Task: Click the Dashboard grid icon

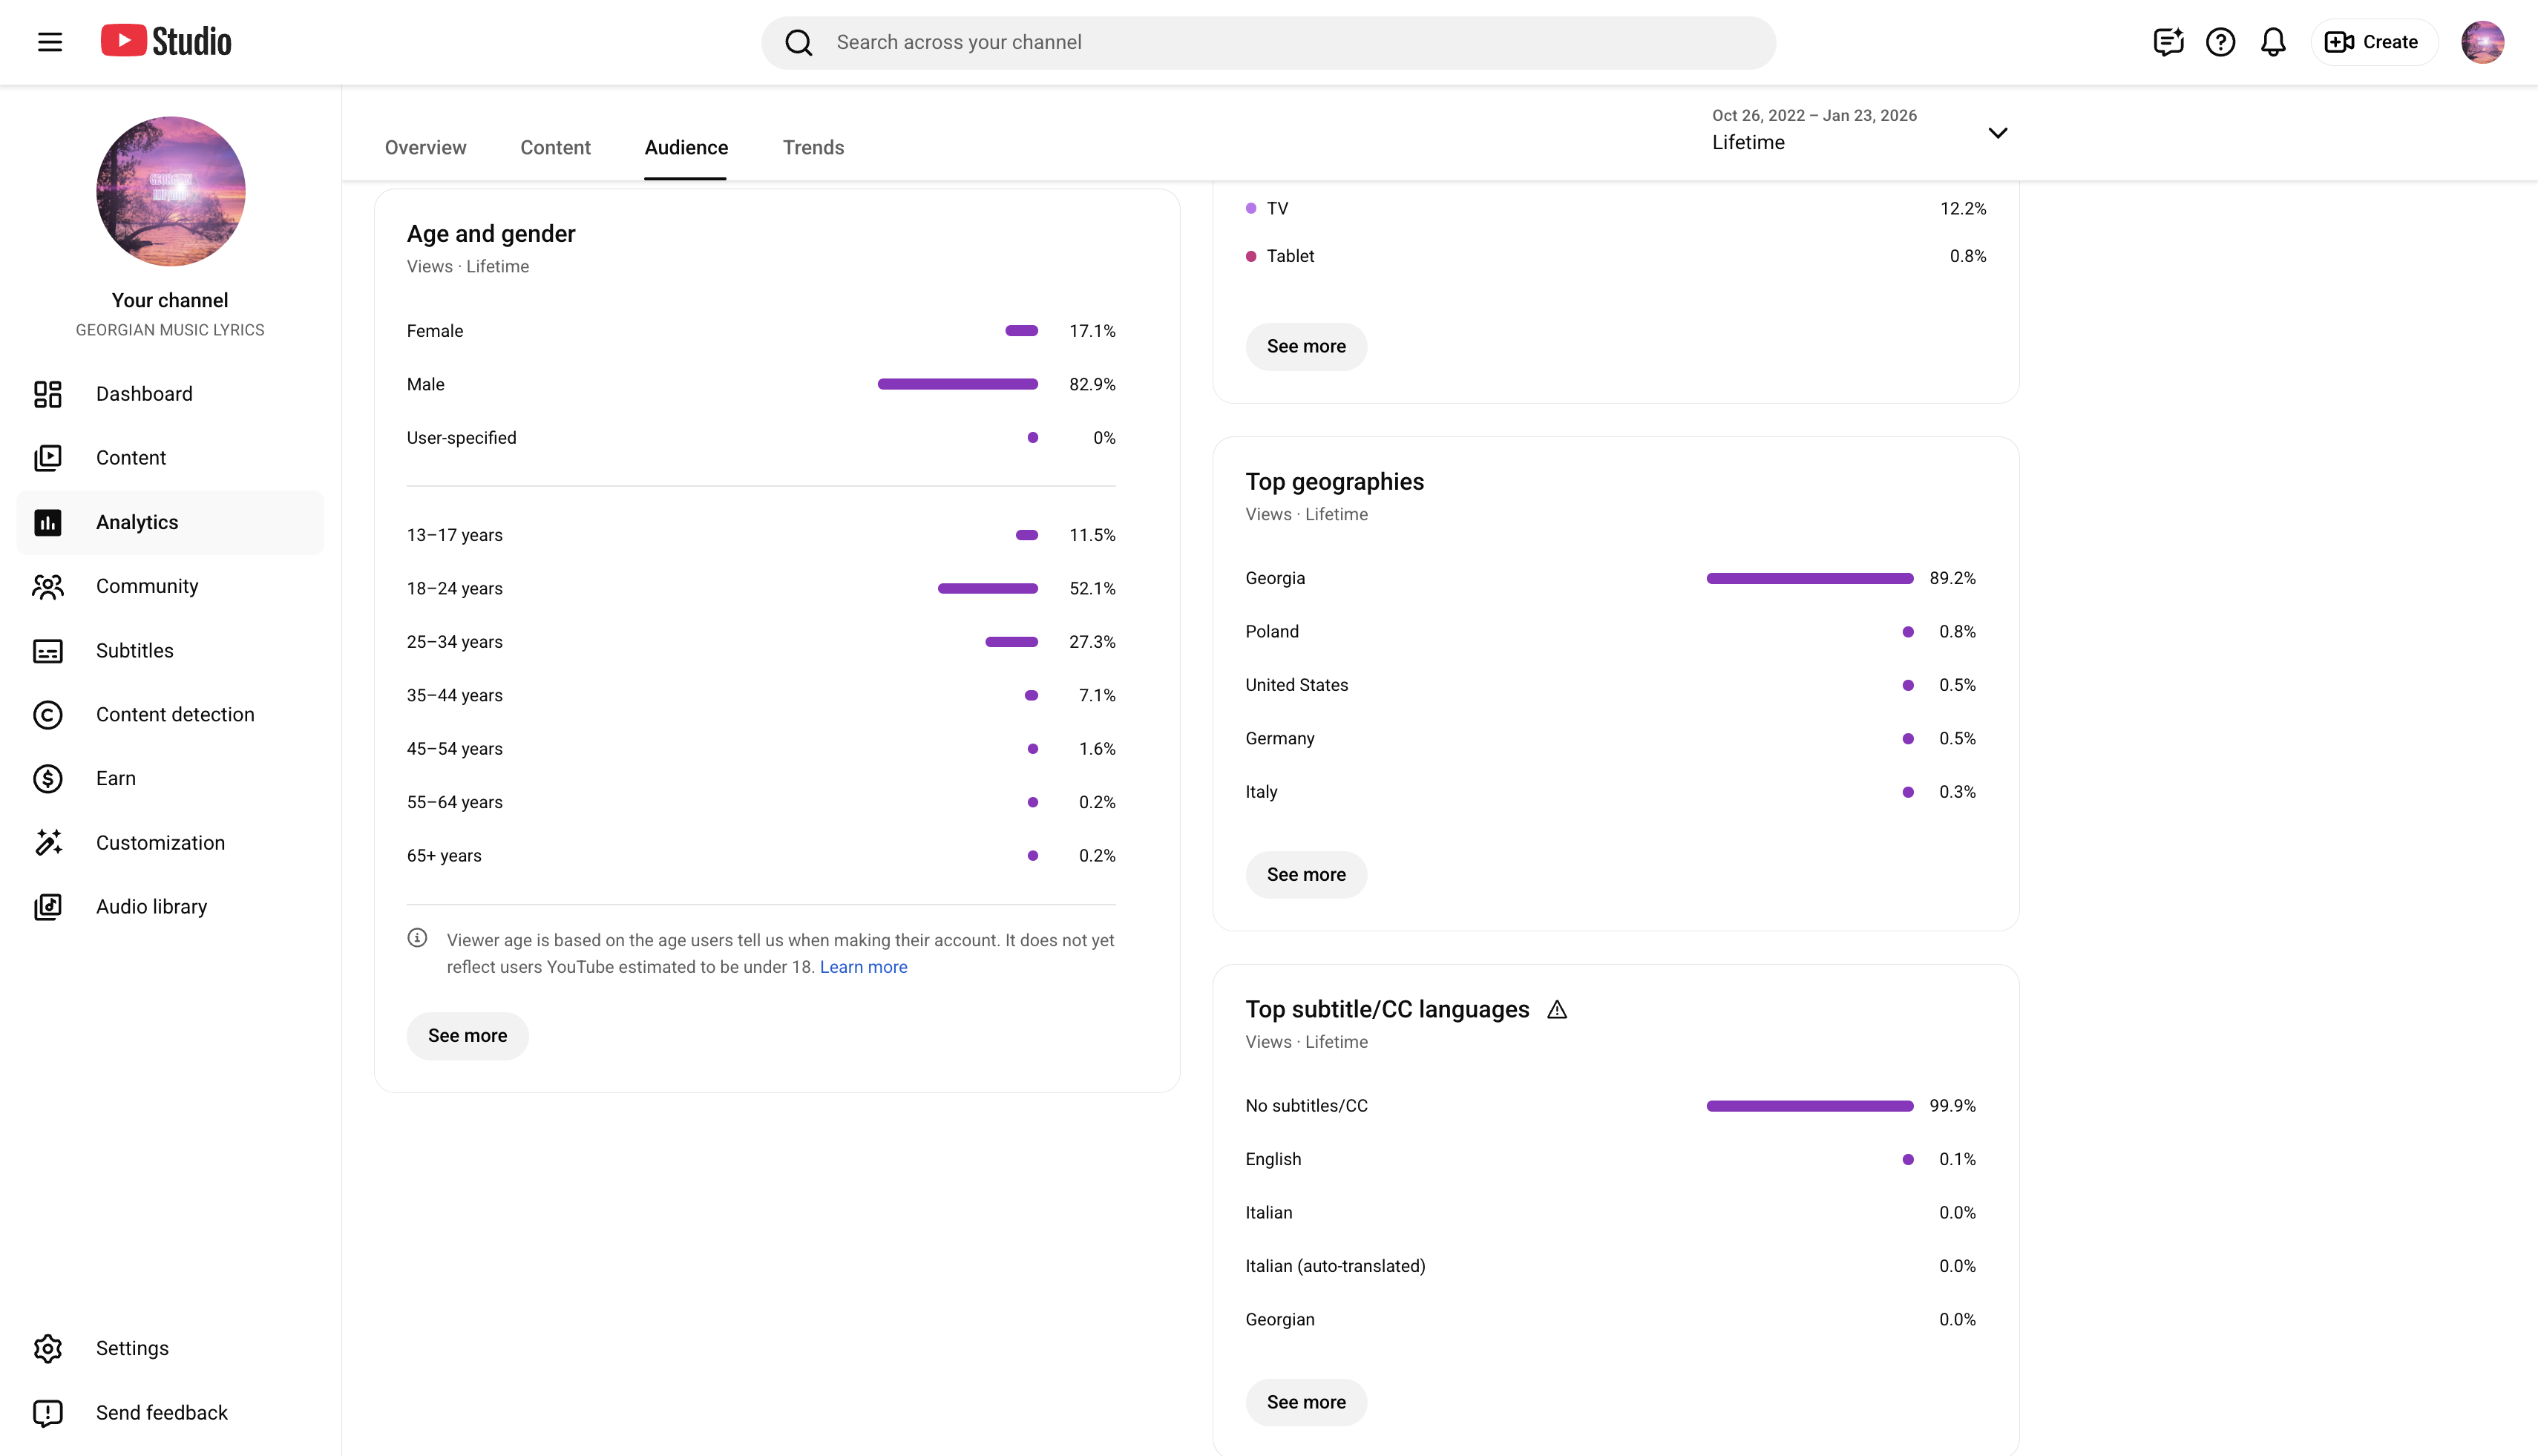Action: tap(48, 394)
